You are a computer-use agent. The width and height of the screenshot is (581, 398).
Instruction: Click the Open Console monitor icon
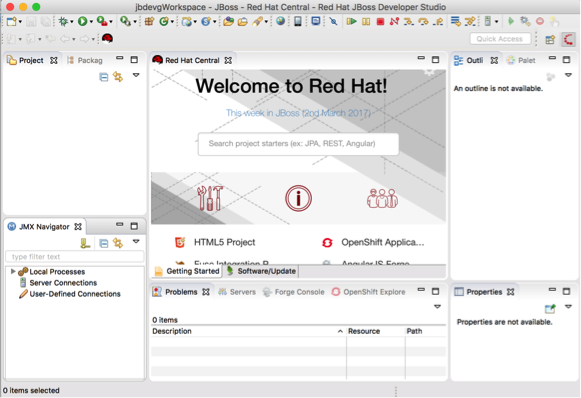[316, 21]
